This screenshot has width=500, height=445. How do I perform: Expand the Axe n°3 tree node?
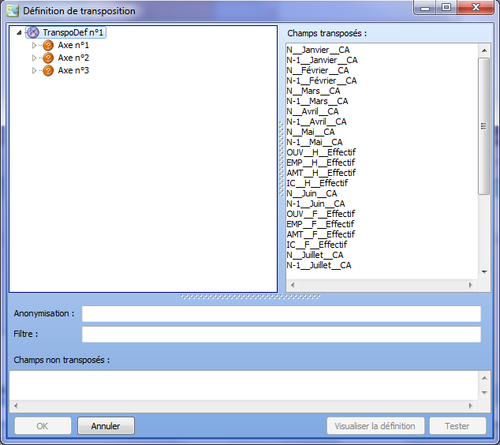(34, 71)
